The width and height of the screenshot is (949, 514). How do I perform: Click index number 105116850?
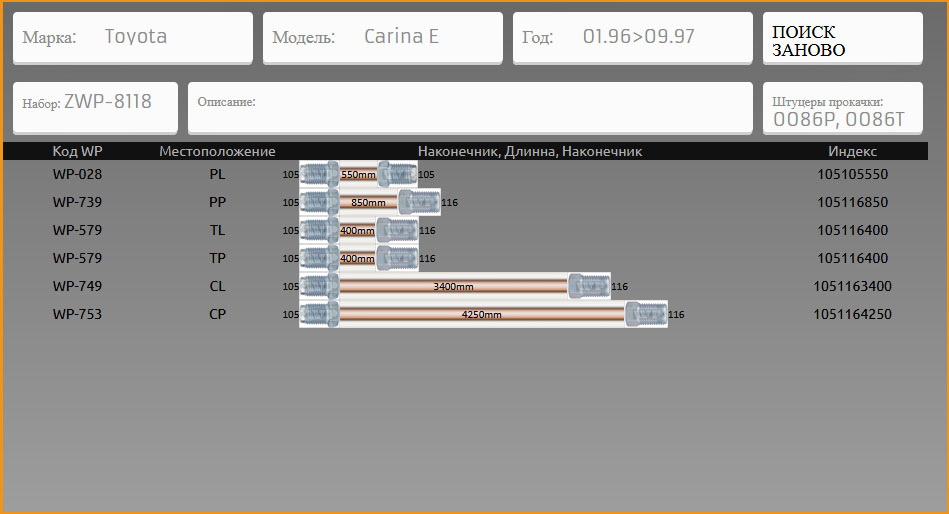click(852, 202)
